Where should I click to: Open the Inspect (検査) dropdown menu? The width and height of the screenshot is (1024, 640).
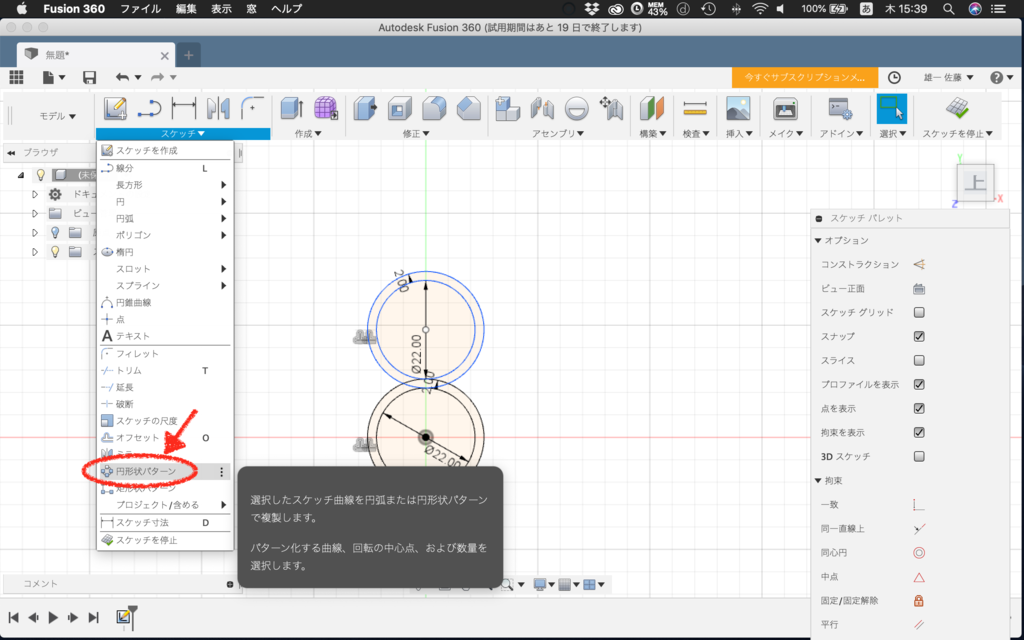(696, 133)
